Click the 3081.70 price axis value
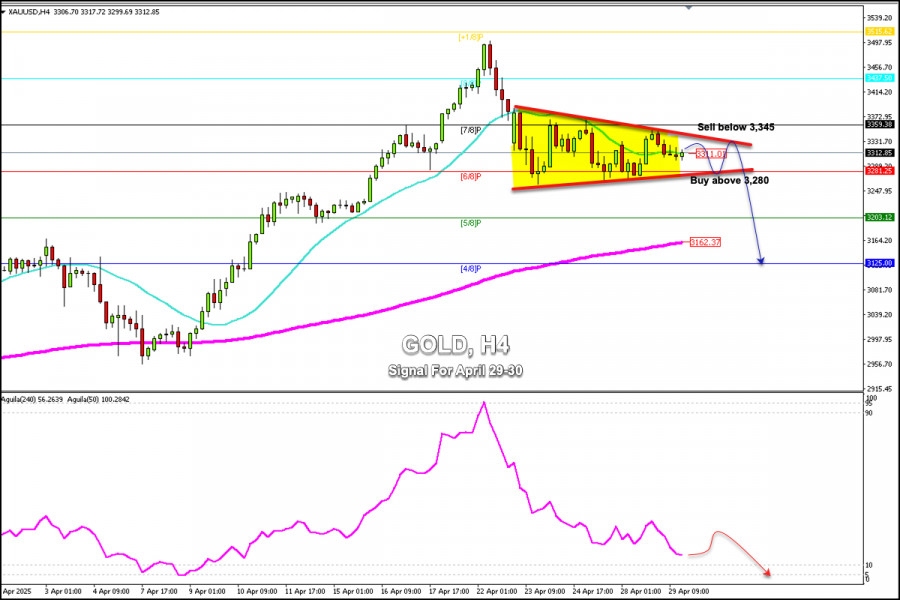The height and width of the screenshot is (600, 900). click(x=879, y=290)
